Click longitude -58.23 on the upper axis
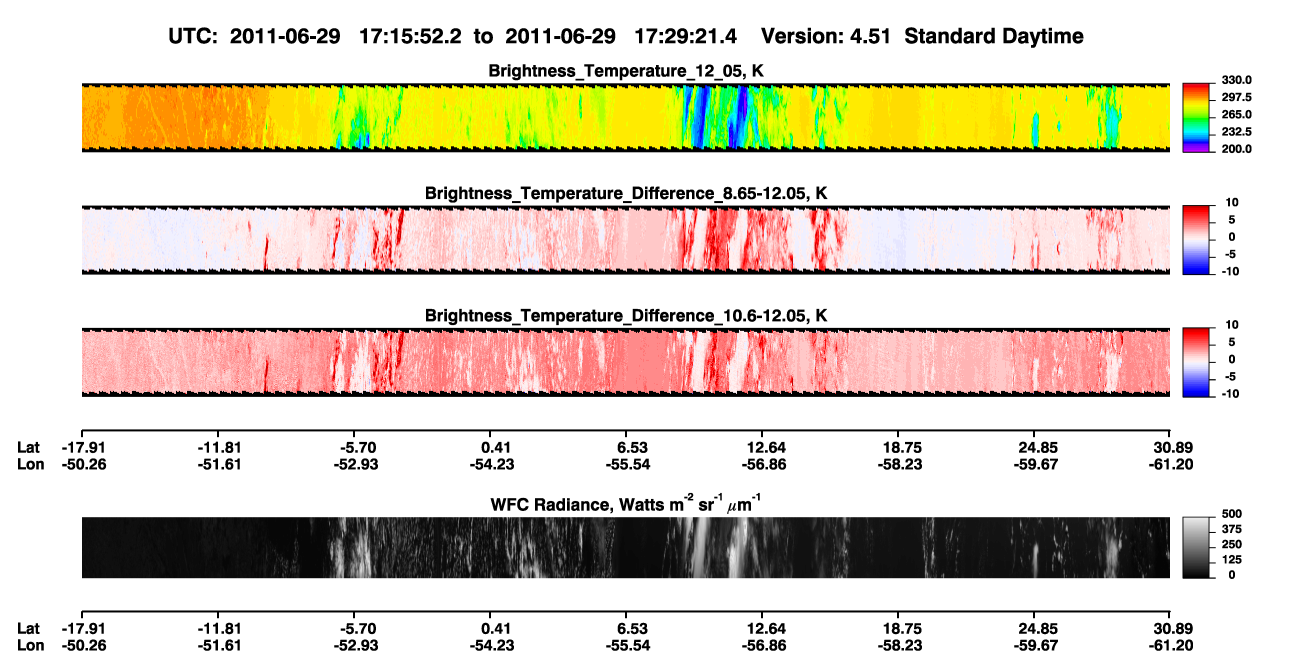Image resolution: width=1300 pixels, height=667 pixels. (x=898, y=464)
